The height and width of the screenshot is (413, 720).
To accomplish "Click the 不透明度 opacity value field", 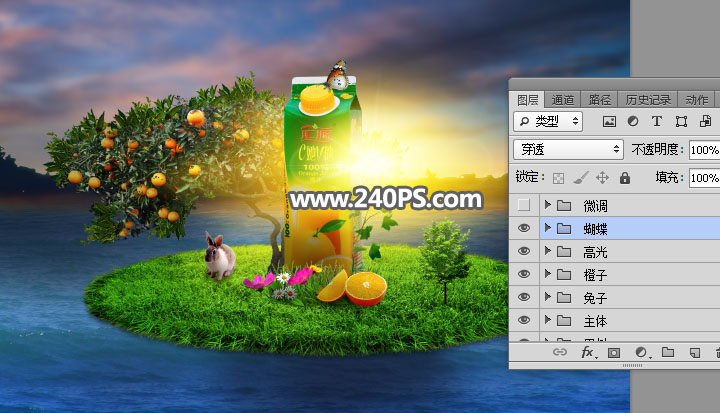I will coord(704,149).
